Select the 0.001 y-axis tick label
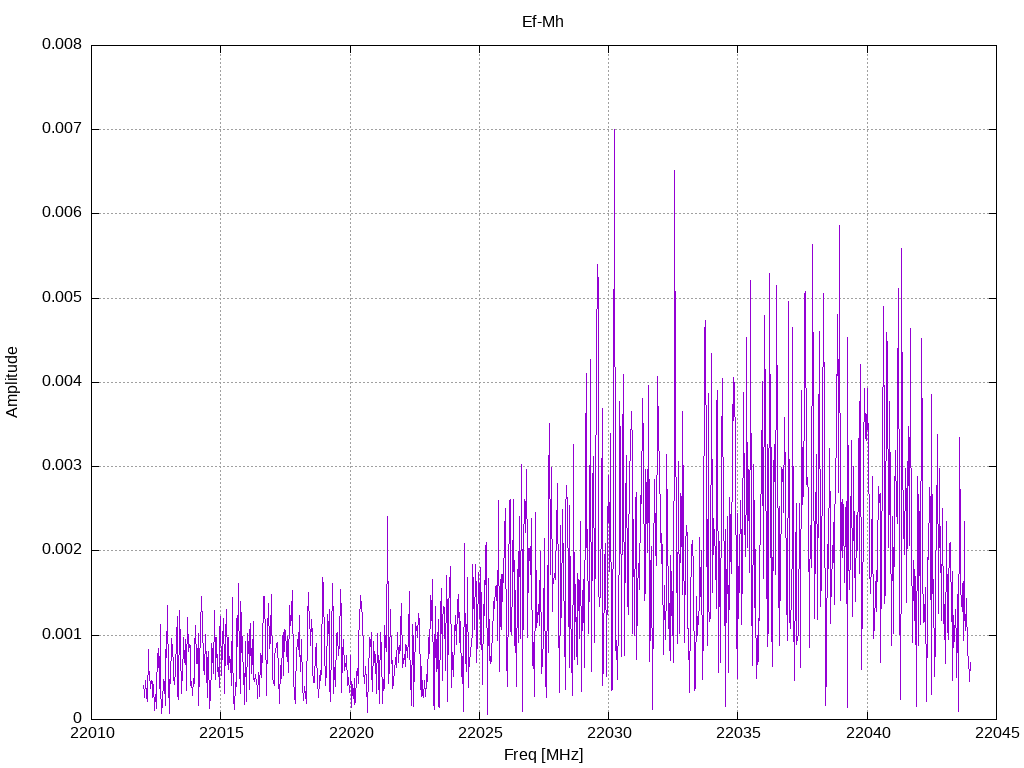 click(x=62, y=635)
